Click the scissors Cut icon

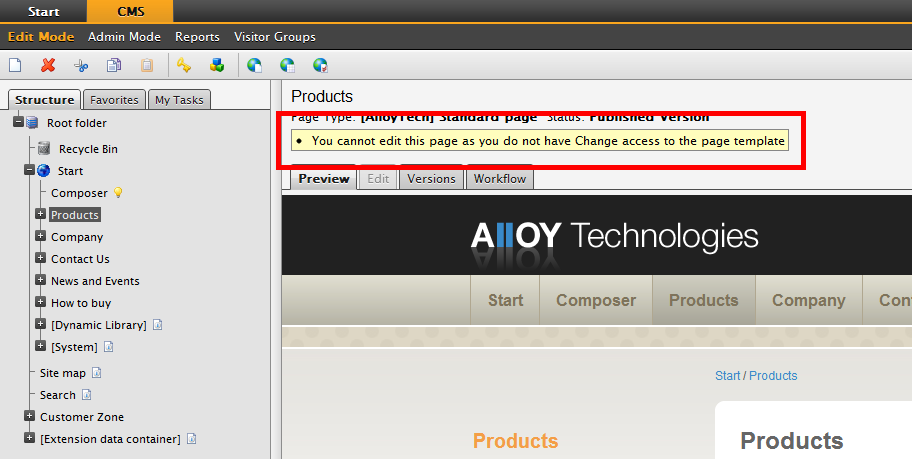(x=81, y=66)
